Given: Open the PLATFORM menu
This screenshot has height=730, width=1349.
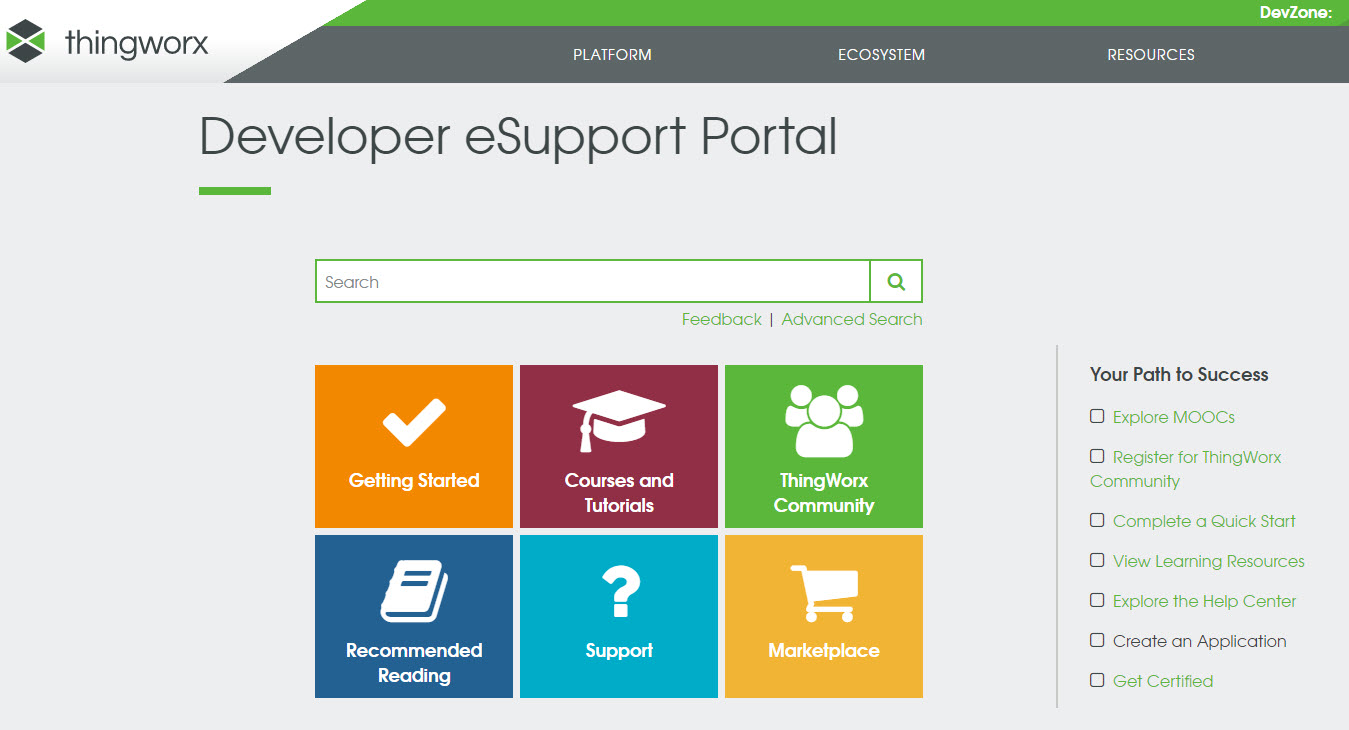Looking at the screenshot, I should click(x=612, y=55).
